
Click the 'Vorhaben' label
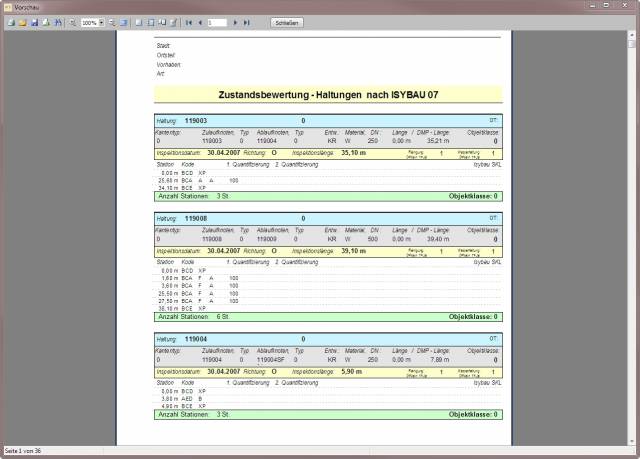coord(169,64)
